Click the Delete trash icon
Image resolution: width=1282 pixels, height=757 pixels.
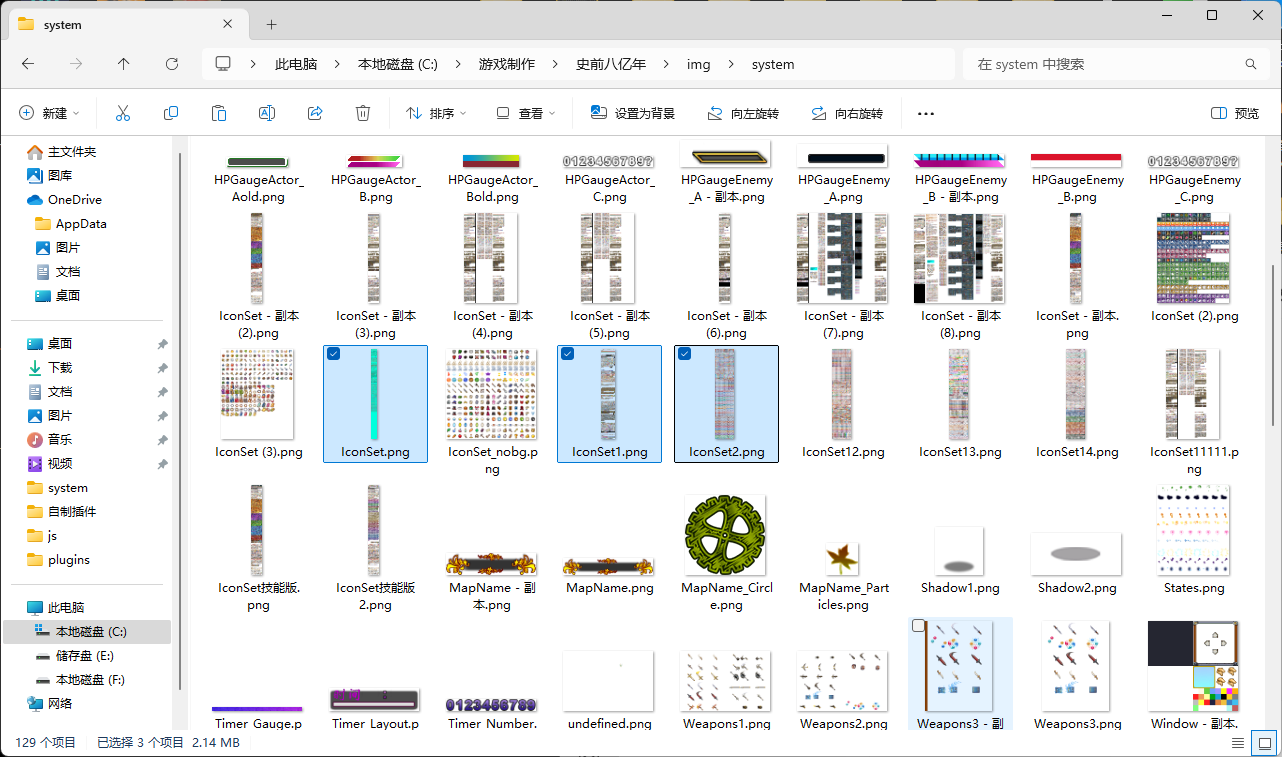[363, 113]
